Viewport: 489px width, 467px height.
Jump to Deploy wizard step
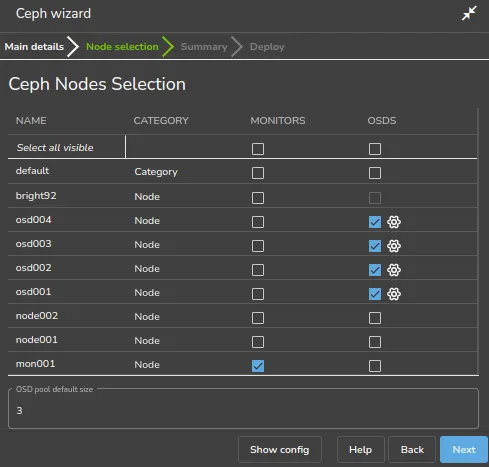(267, 47)
